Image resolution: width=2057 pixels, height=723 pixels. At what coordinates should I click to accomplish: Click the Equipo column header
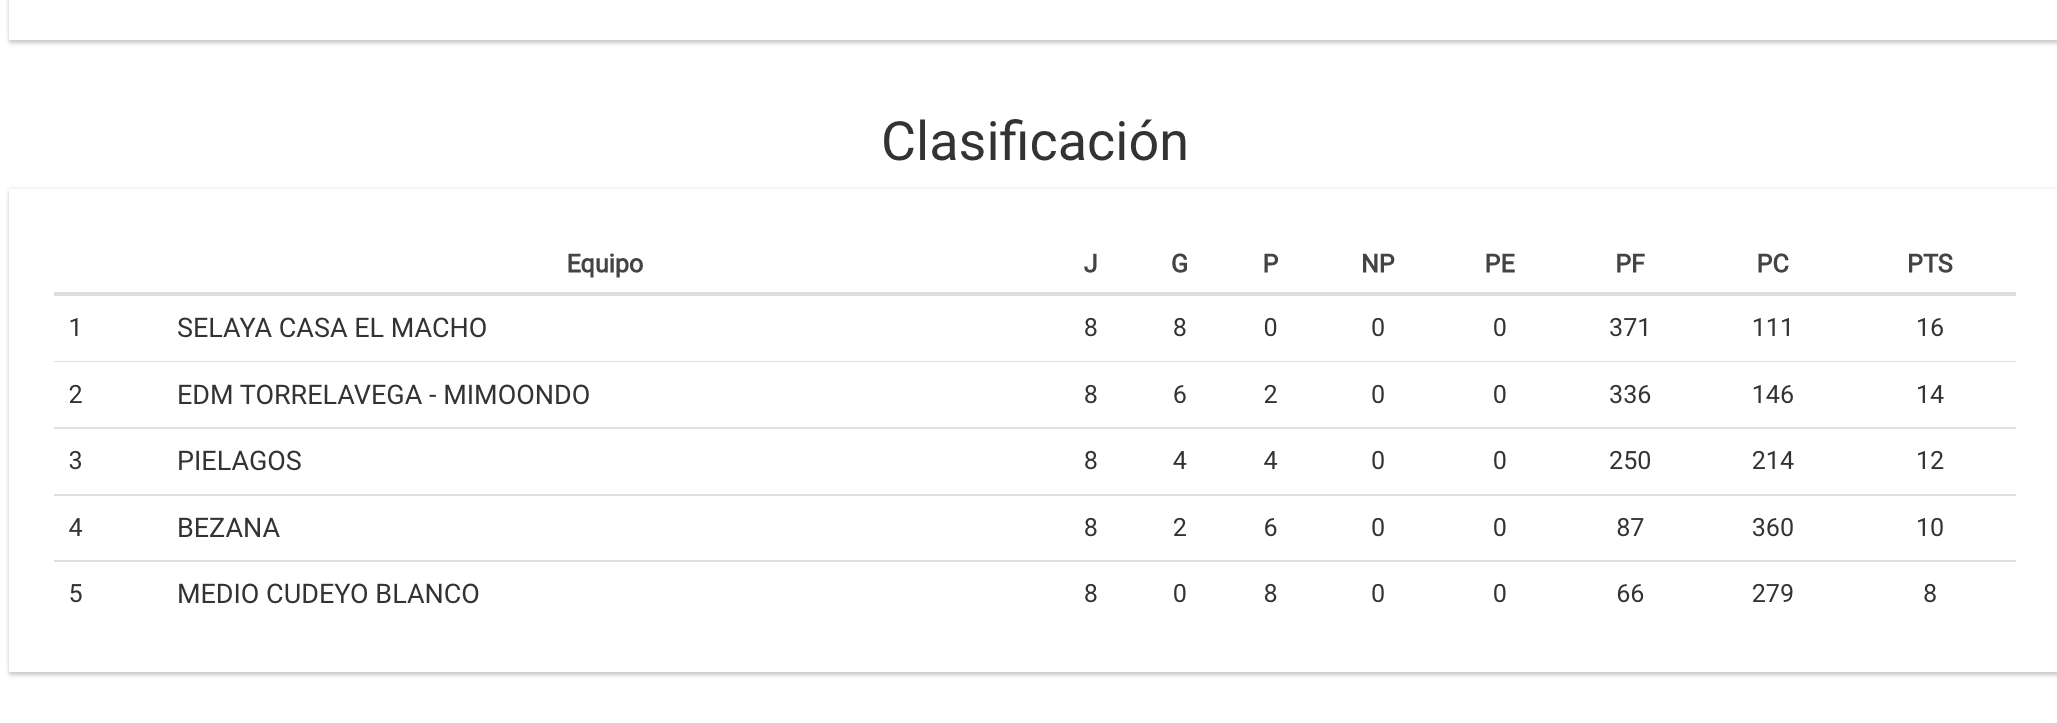(x=604, y=264)
